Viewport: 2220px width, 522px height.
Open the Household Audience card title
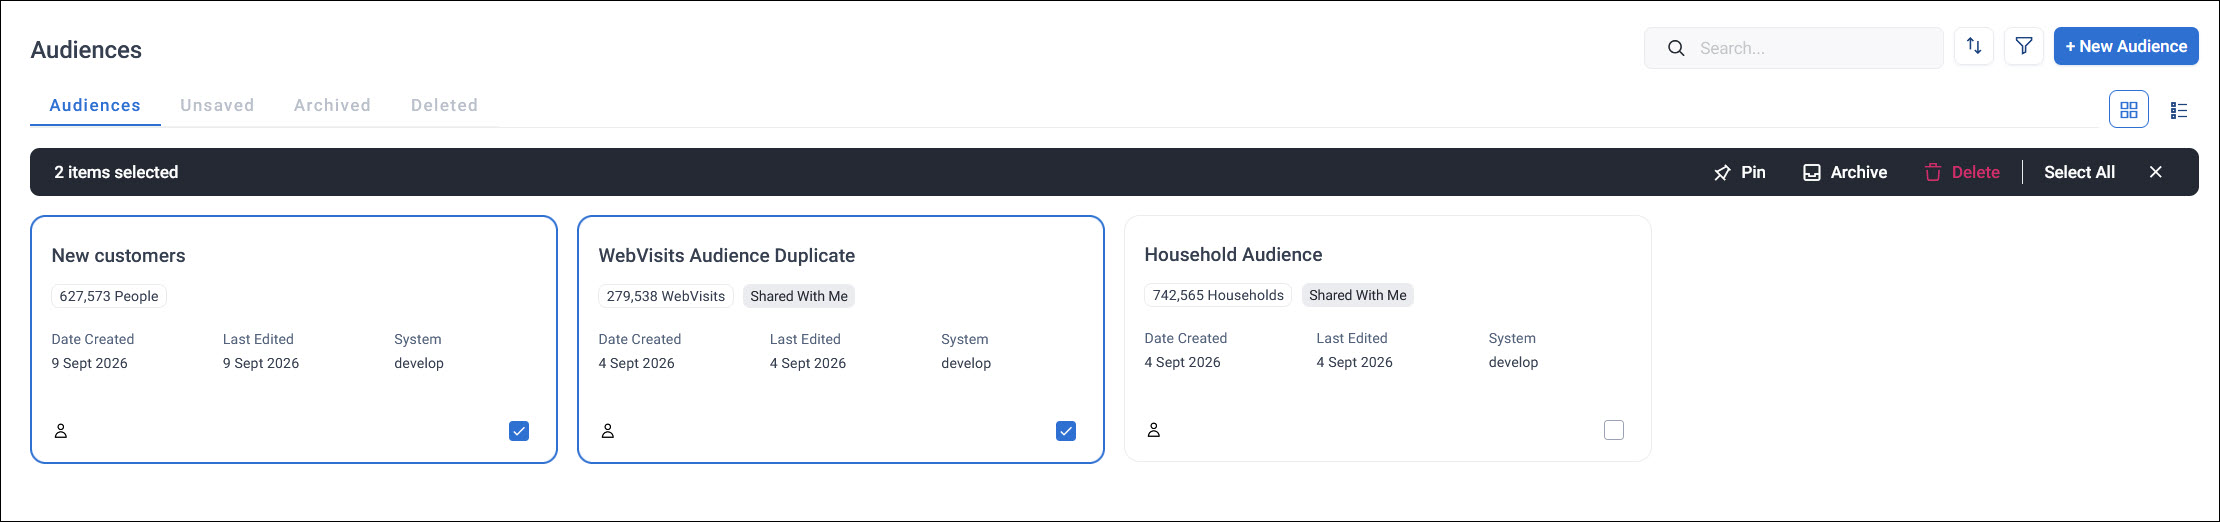point(1233,254)
